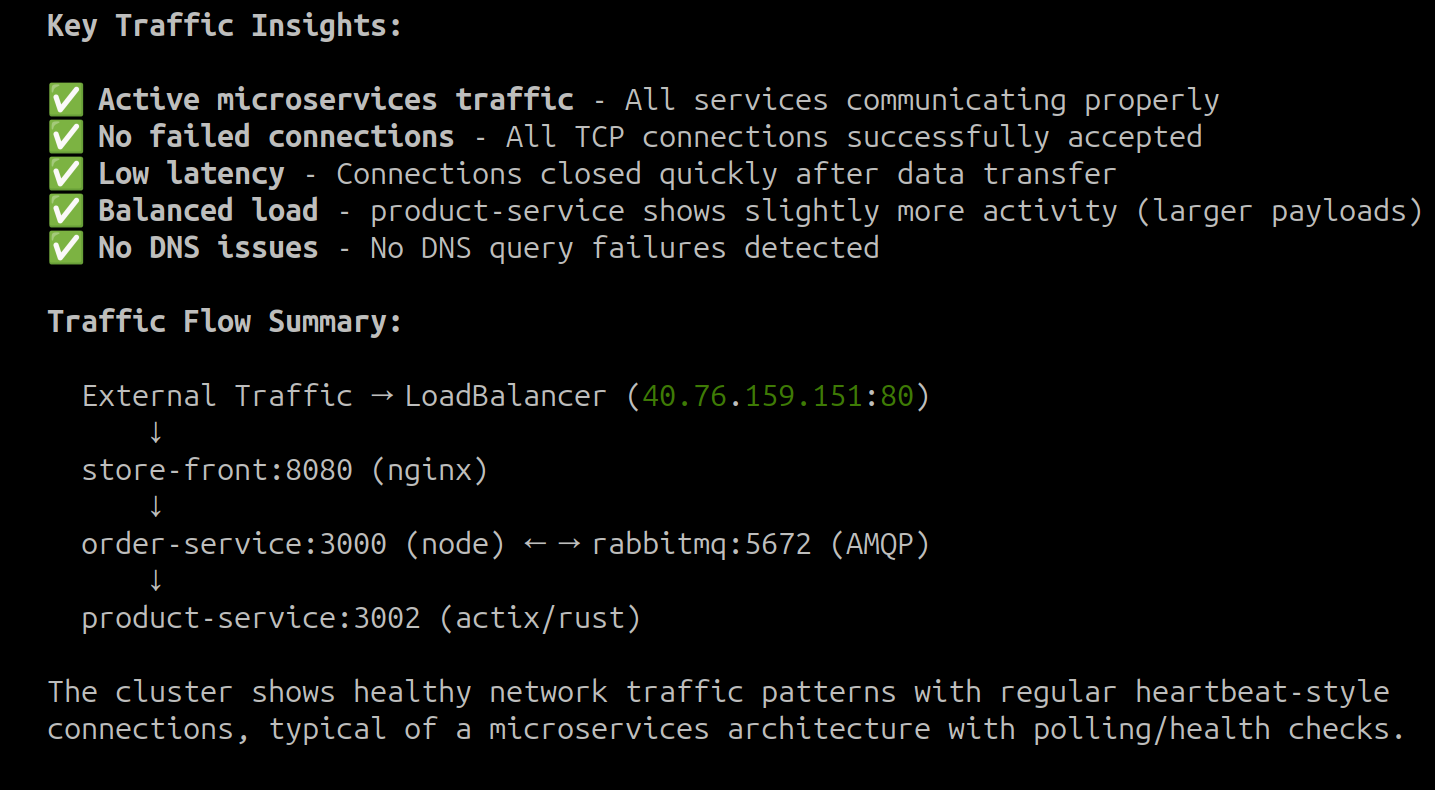Click the checkmark beside Balanced load
This screenshot has width=1435, height=790.
click(65, 211)
